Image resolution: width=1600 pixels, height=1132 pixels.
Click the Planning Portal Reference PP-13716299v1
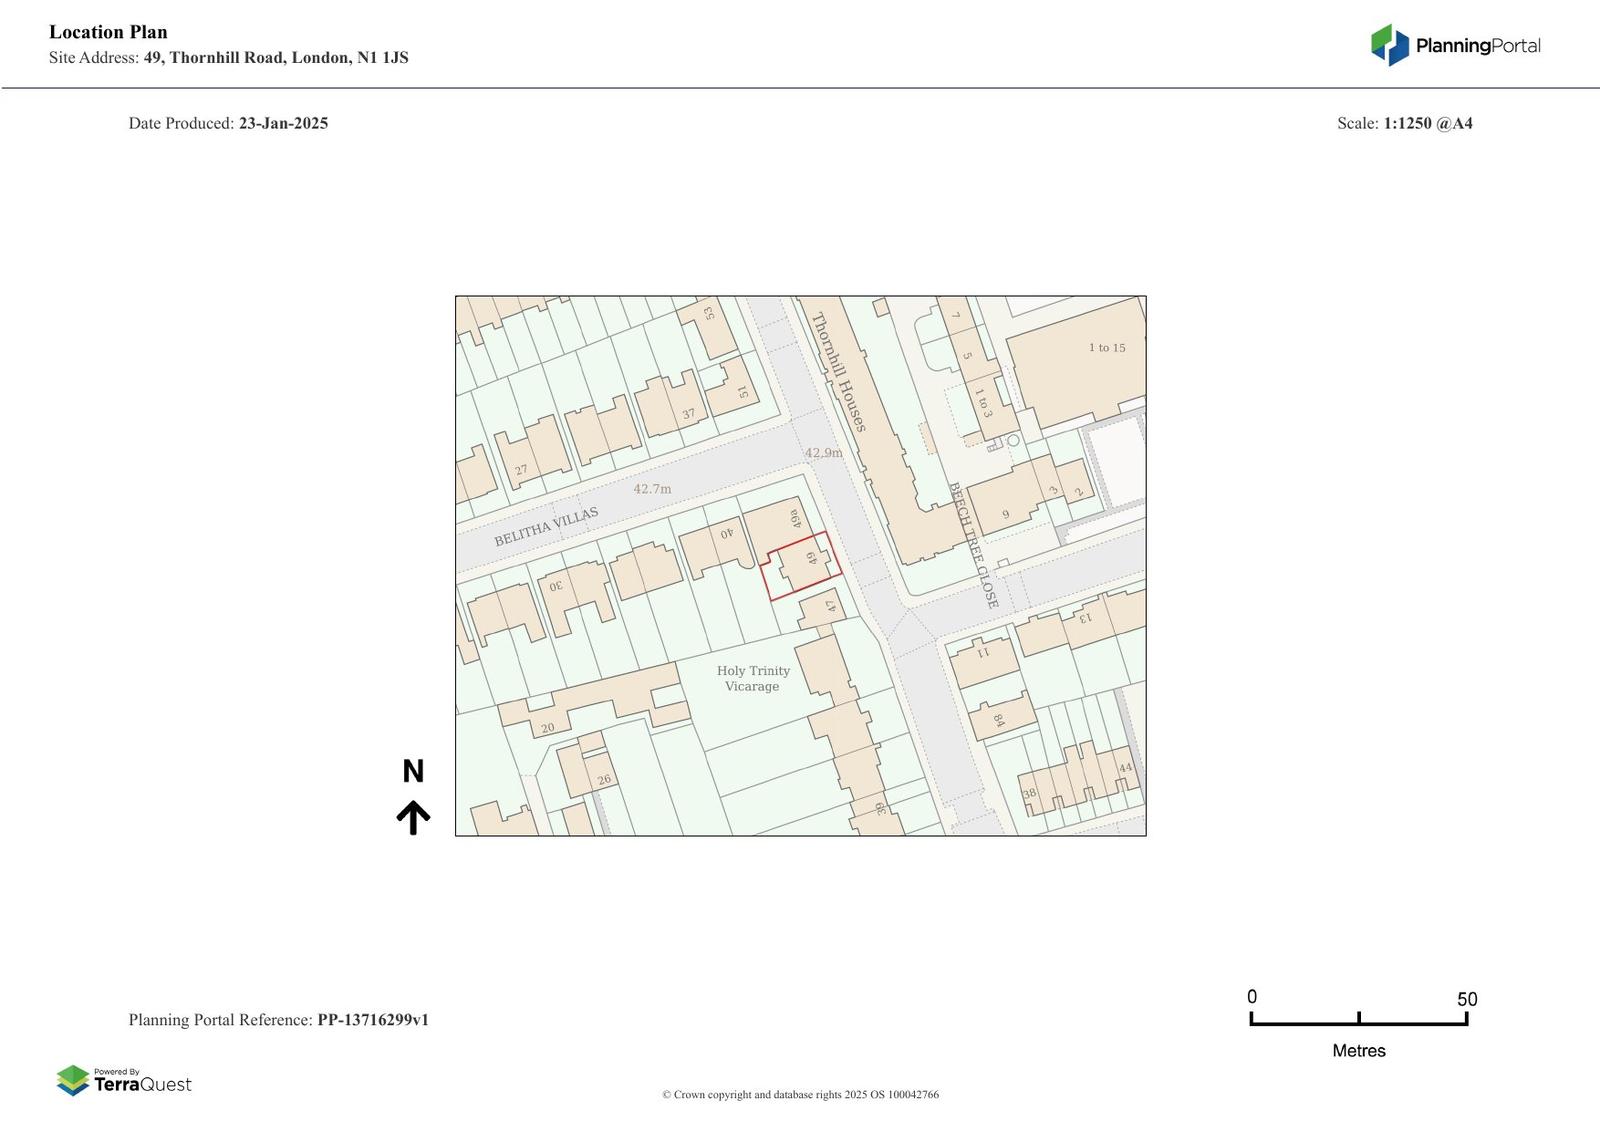278,1020
